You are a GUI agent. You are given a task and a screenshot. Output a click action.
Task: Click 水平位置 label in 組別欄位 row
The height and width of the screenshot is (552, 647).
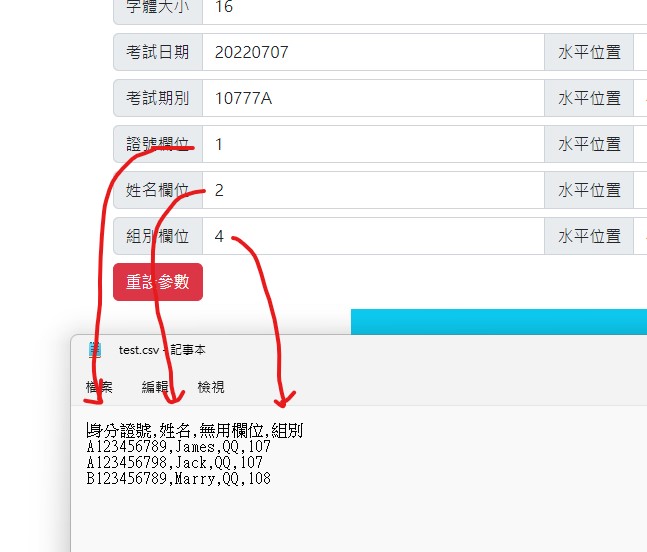589,236
